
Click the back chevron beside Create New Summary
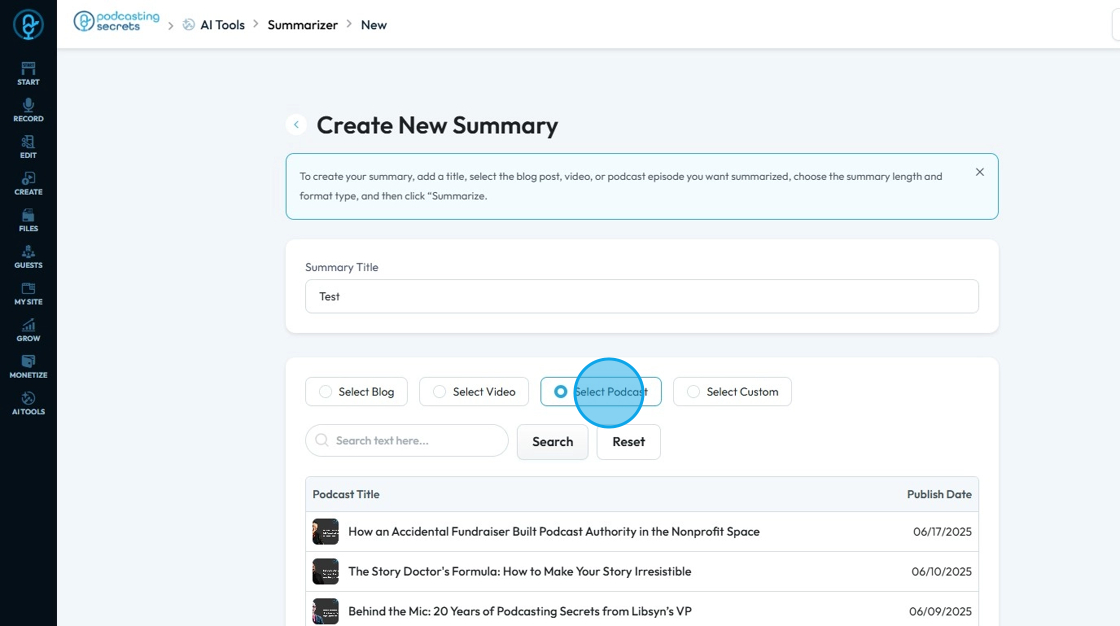[296, 125]
